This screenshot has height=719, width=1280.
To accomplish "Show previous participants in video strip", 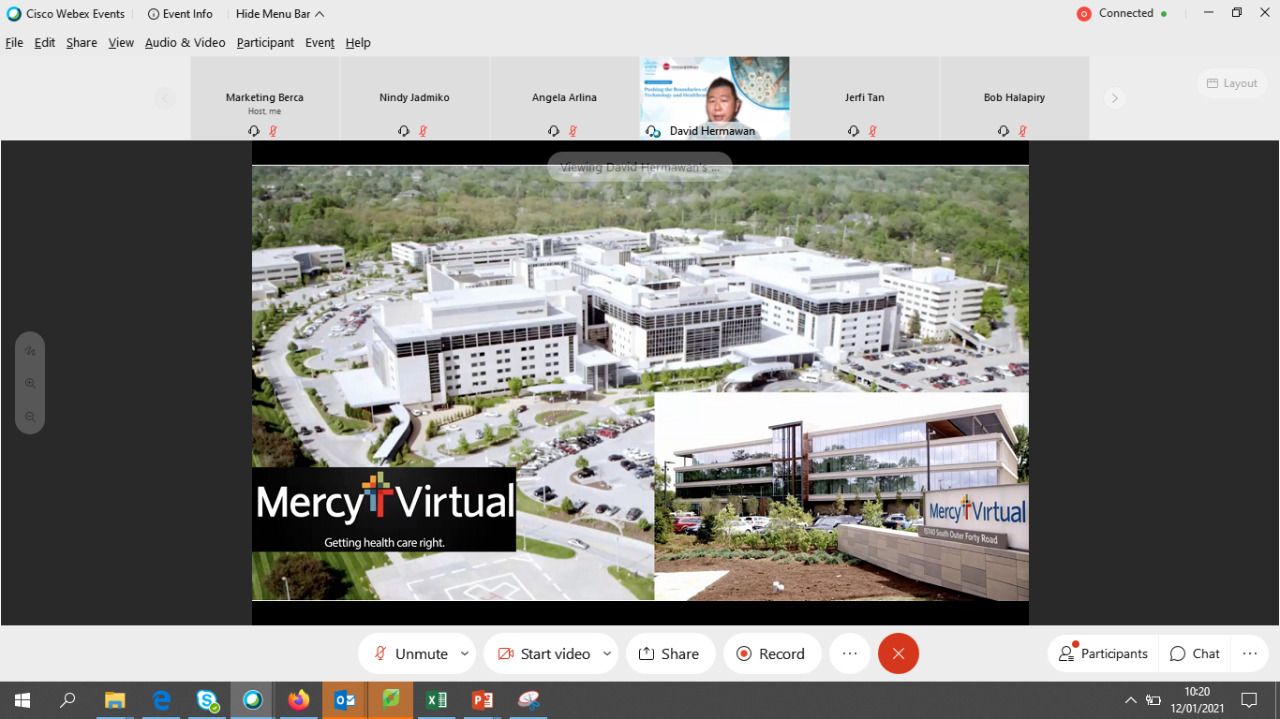I will click(165, 98).
